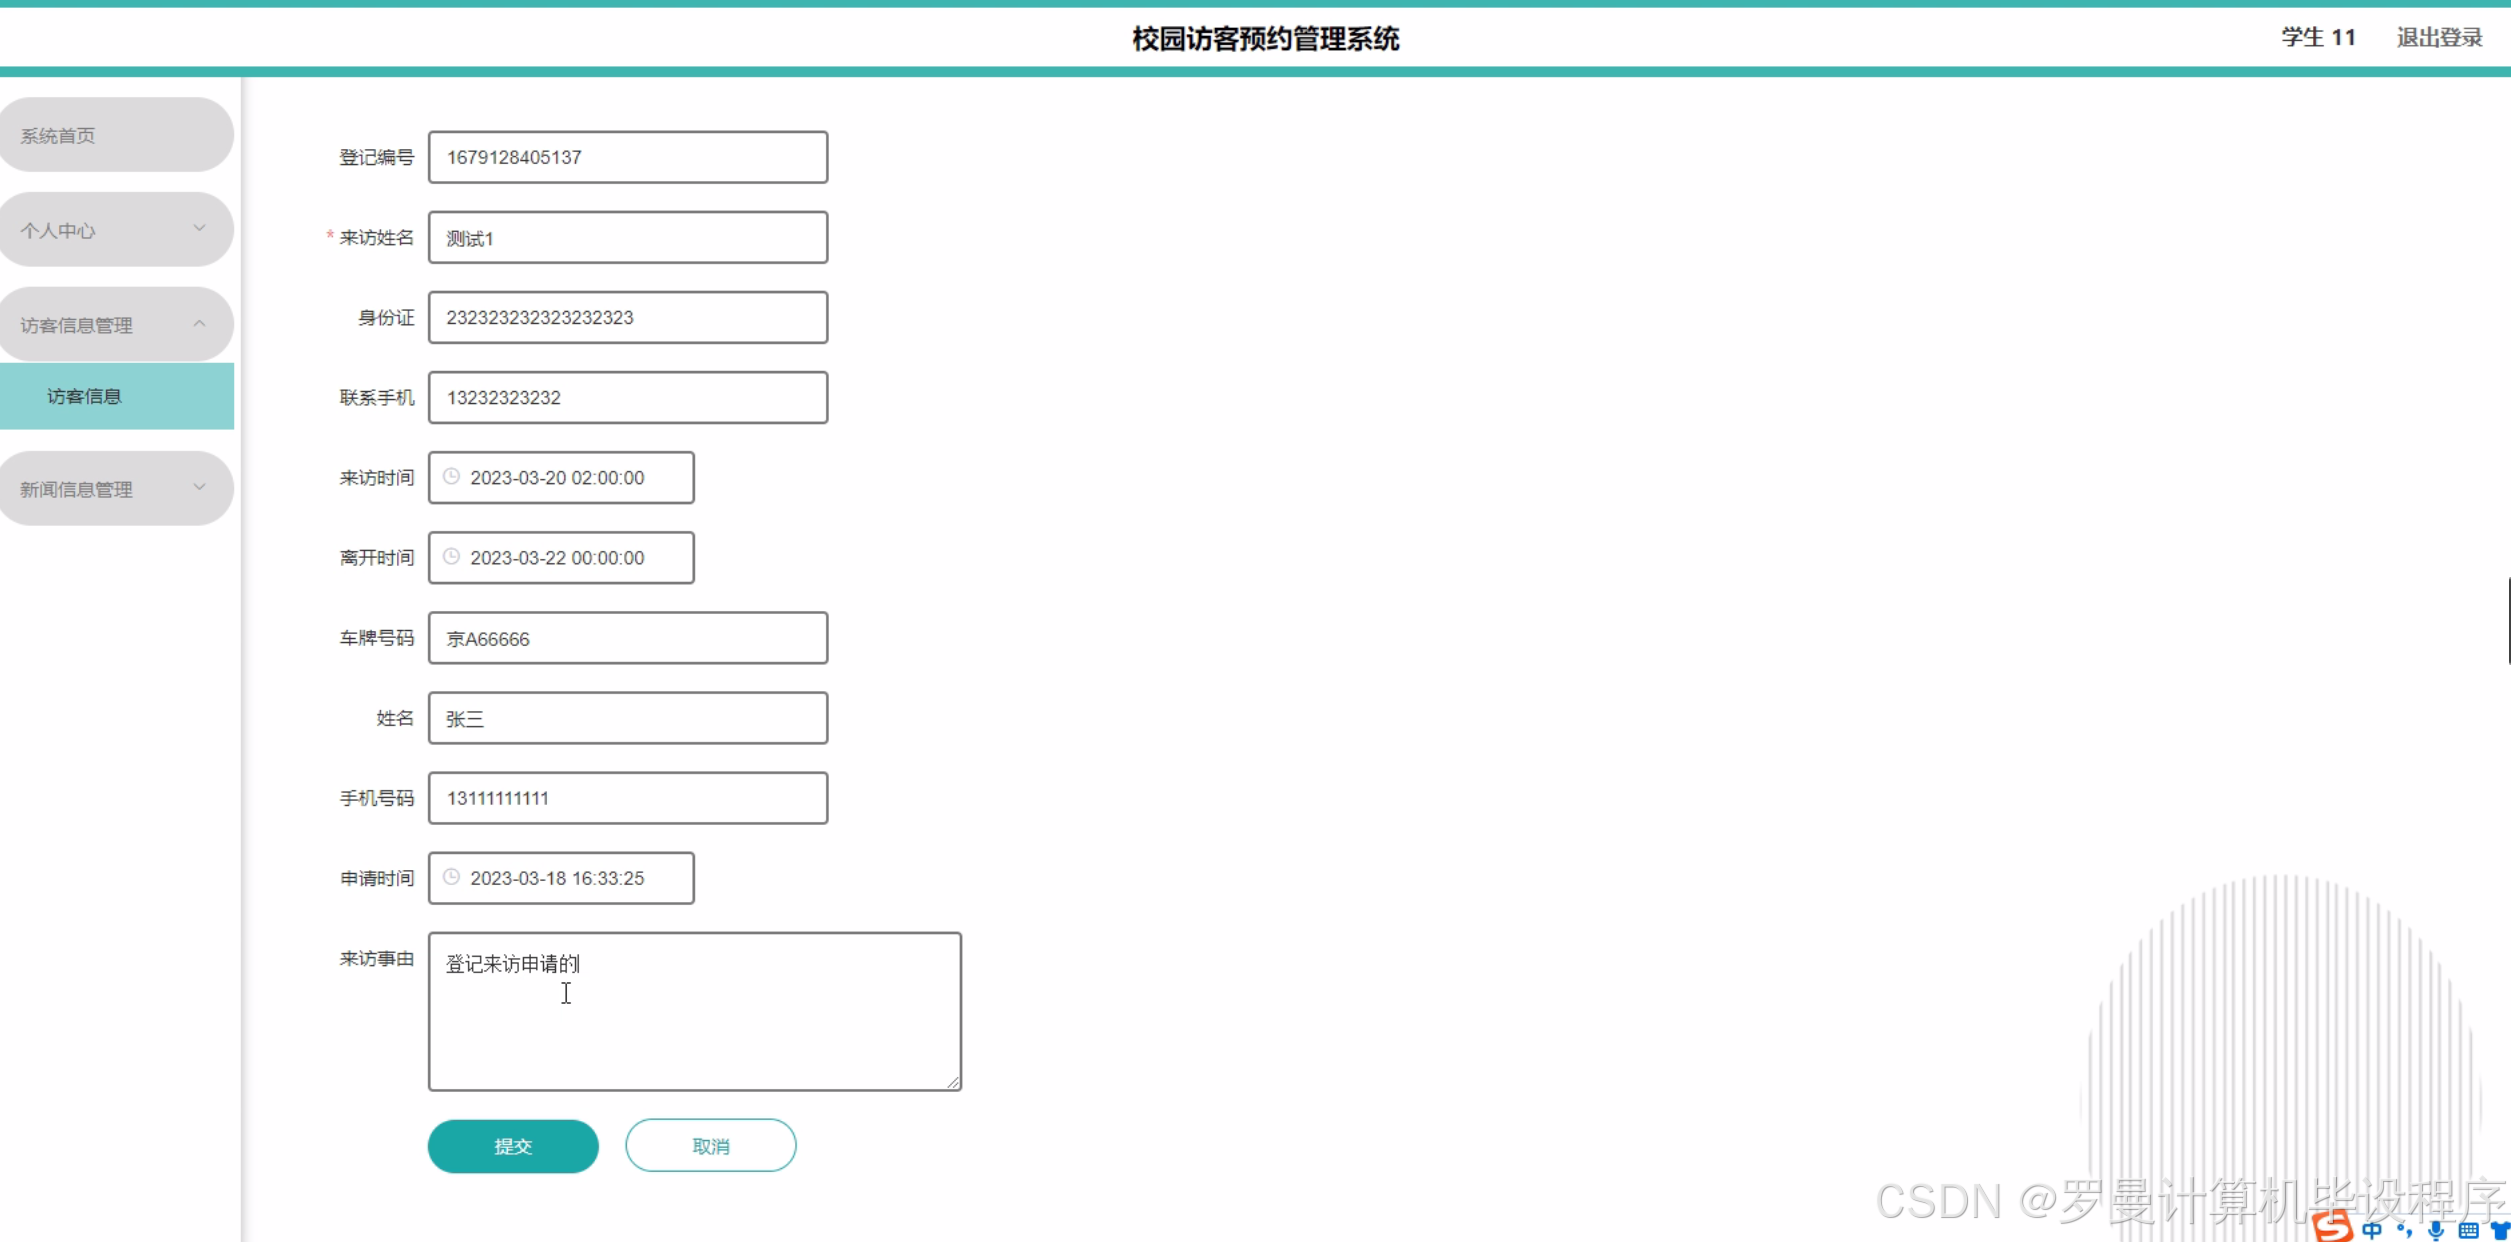Image resolution: width=2511 pixels, height=1242 pixels.
Task: Click the 退出登录 logout link
Action: (x=2439, y=38)
